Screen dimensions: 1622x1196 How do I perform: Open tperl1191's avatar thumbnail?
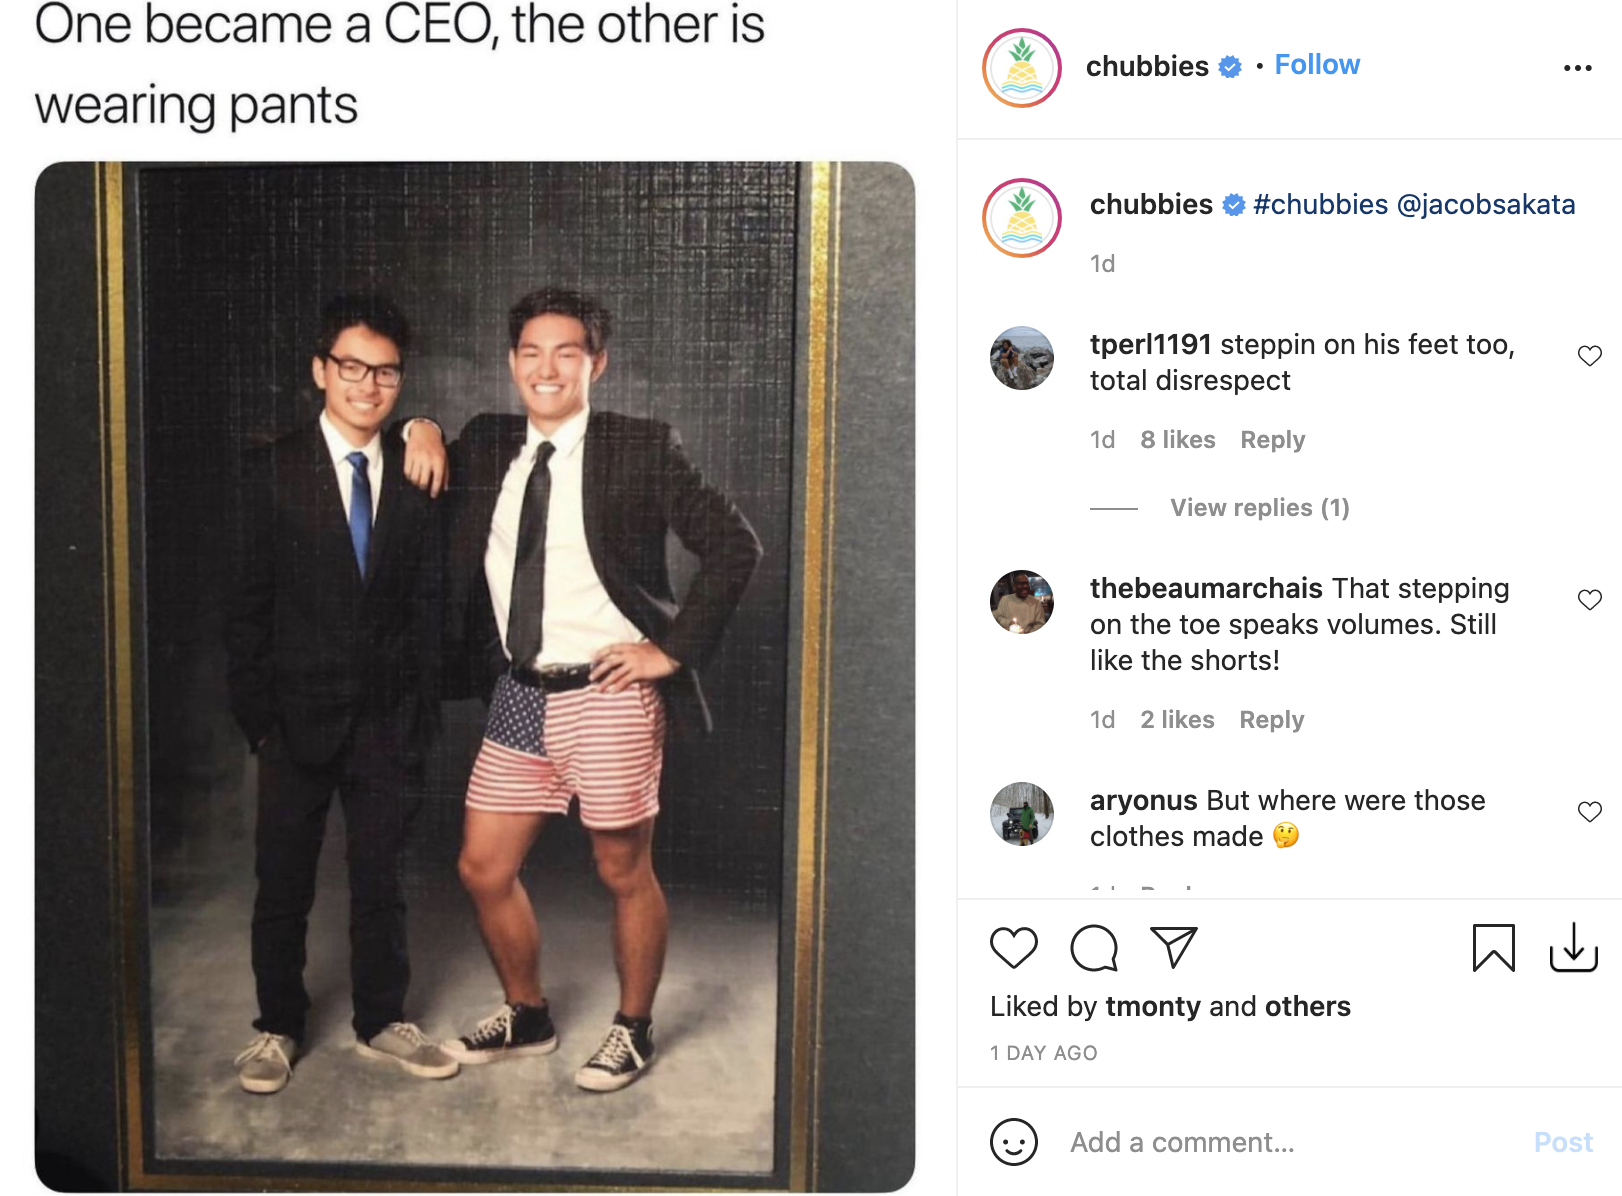(x=1021, y=358)
